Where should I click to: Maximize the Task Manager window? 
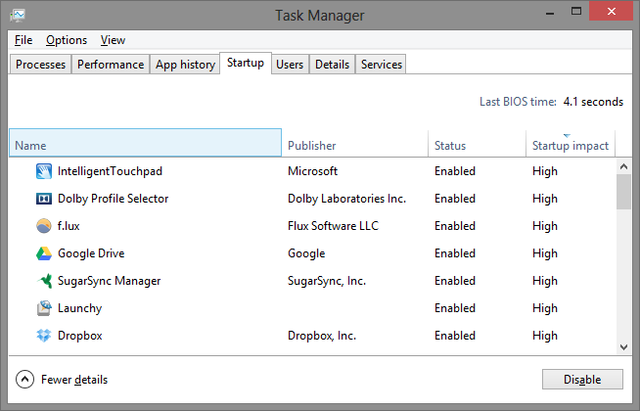[x=576, y=11]
